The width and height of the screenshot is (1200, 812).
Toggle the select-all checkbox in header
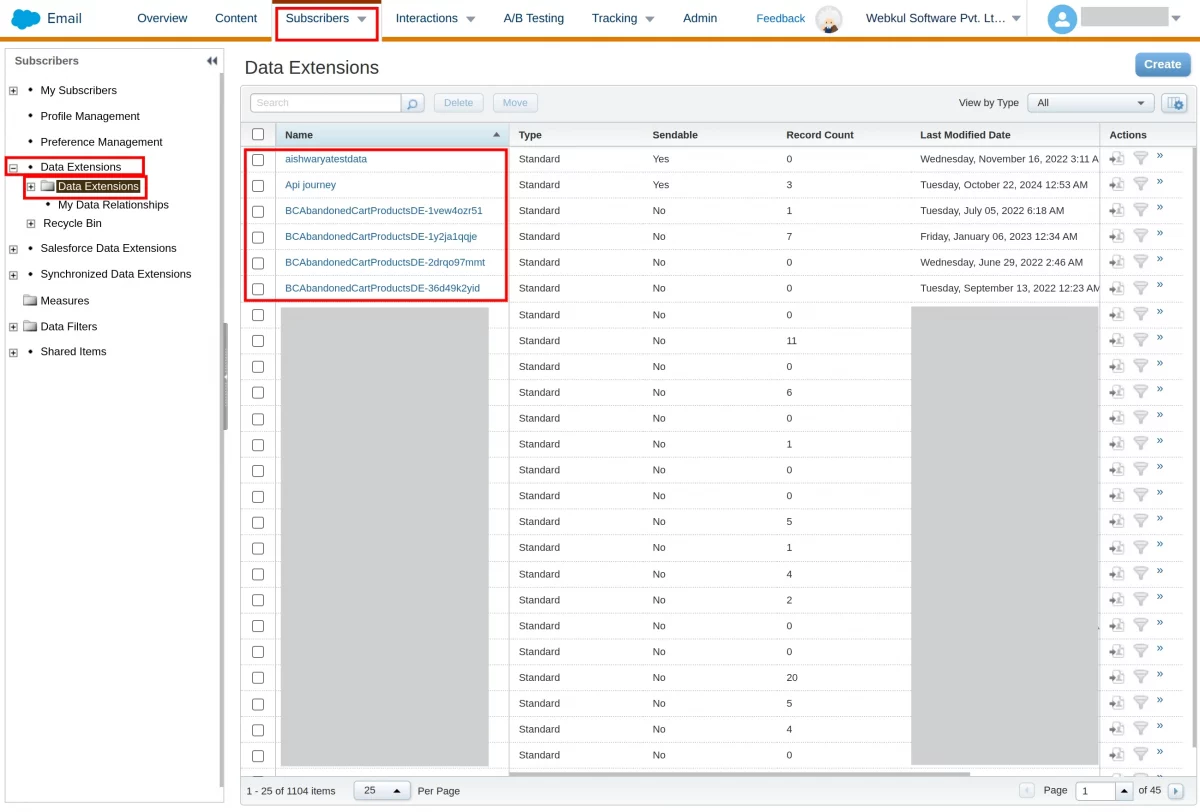[x=258, y=134]
